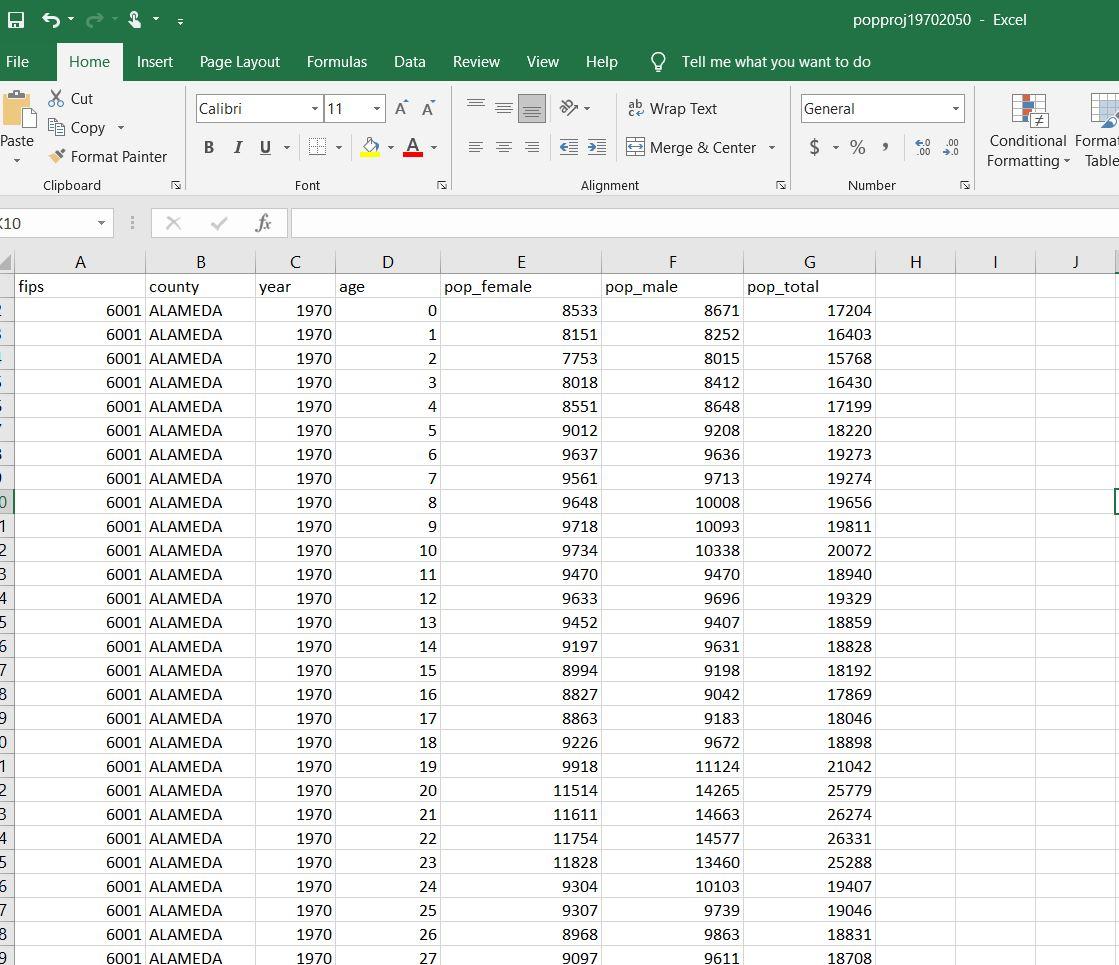Click the Merge & Center button

coord(691,147)
